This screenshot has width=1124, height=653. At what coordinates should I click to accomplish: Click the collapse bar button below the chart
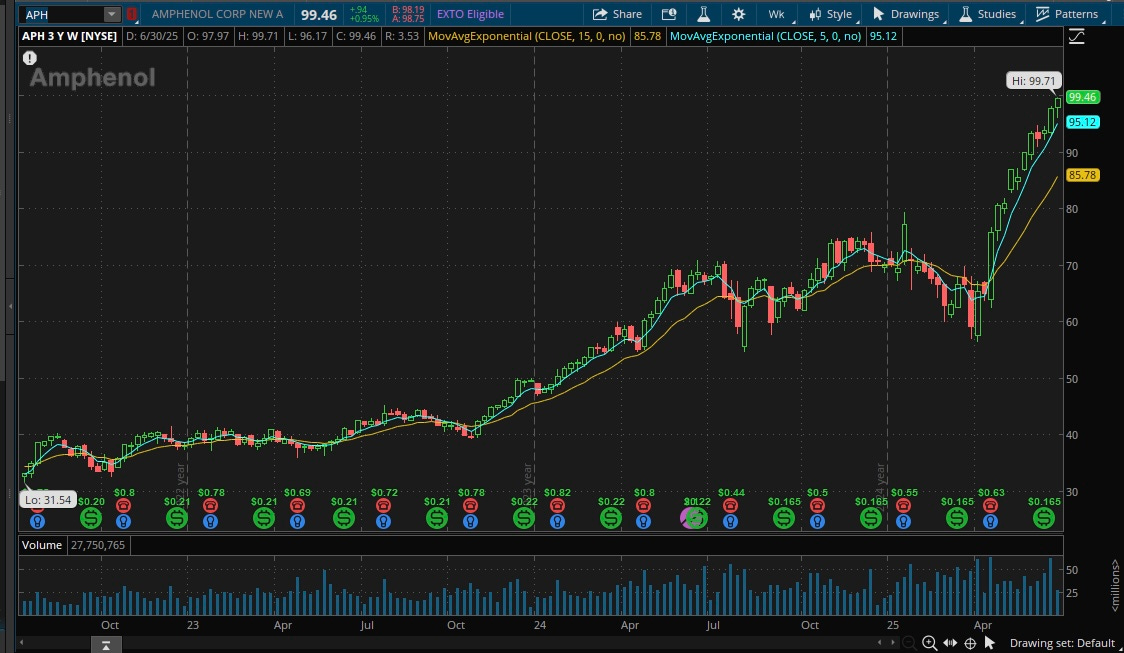[x=106, y=645]
